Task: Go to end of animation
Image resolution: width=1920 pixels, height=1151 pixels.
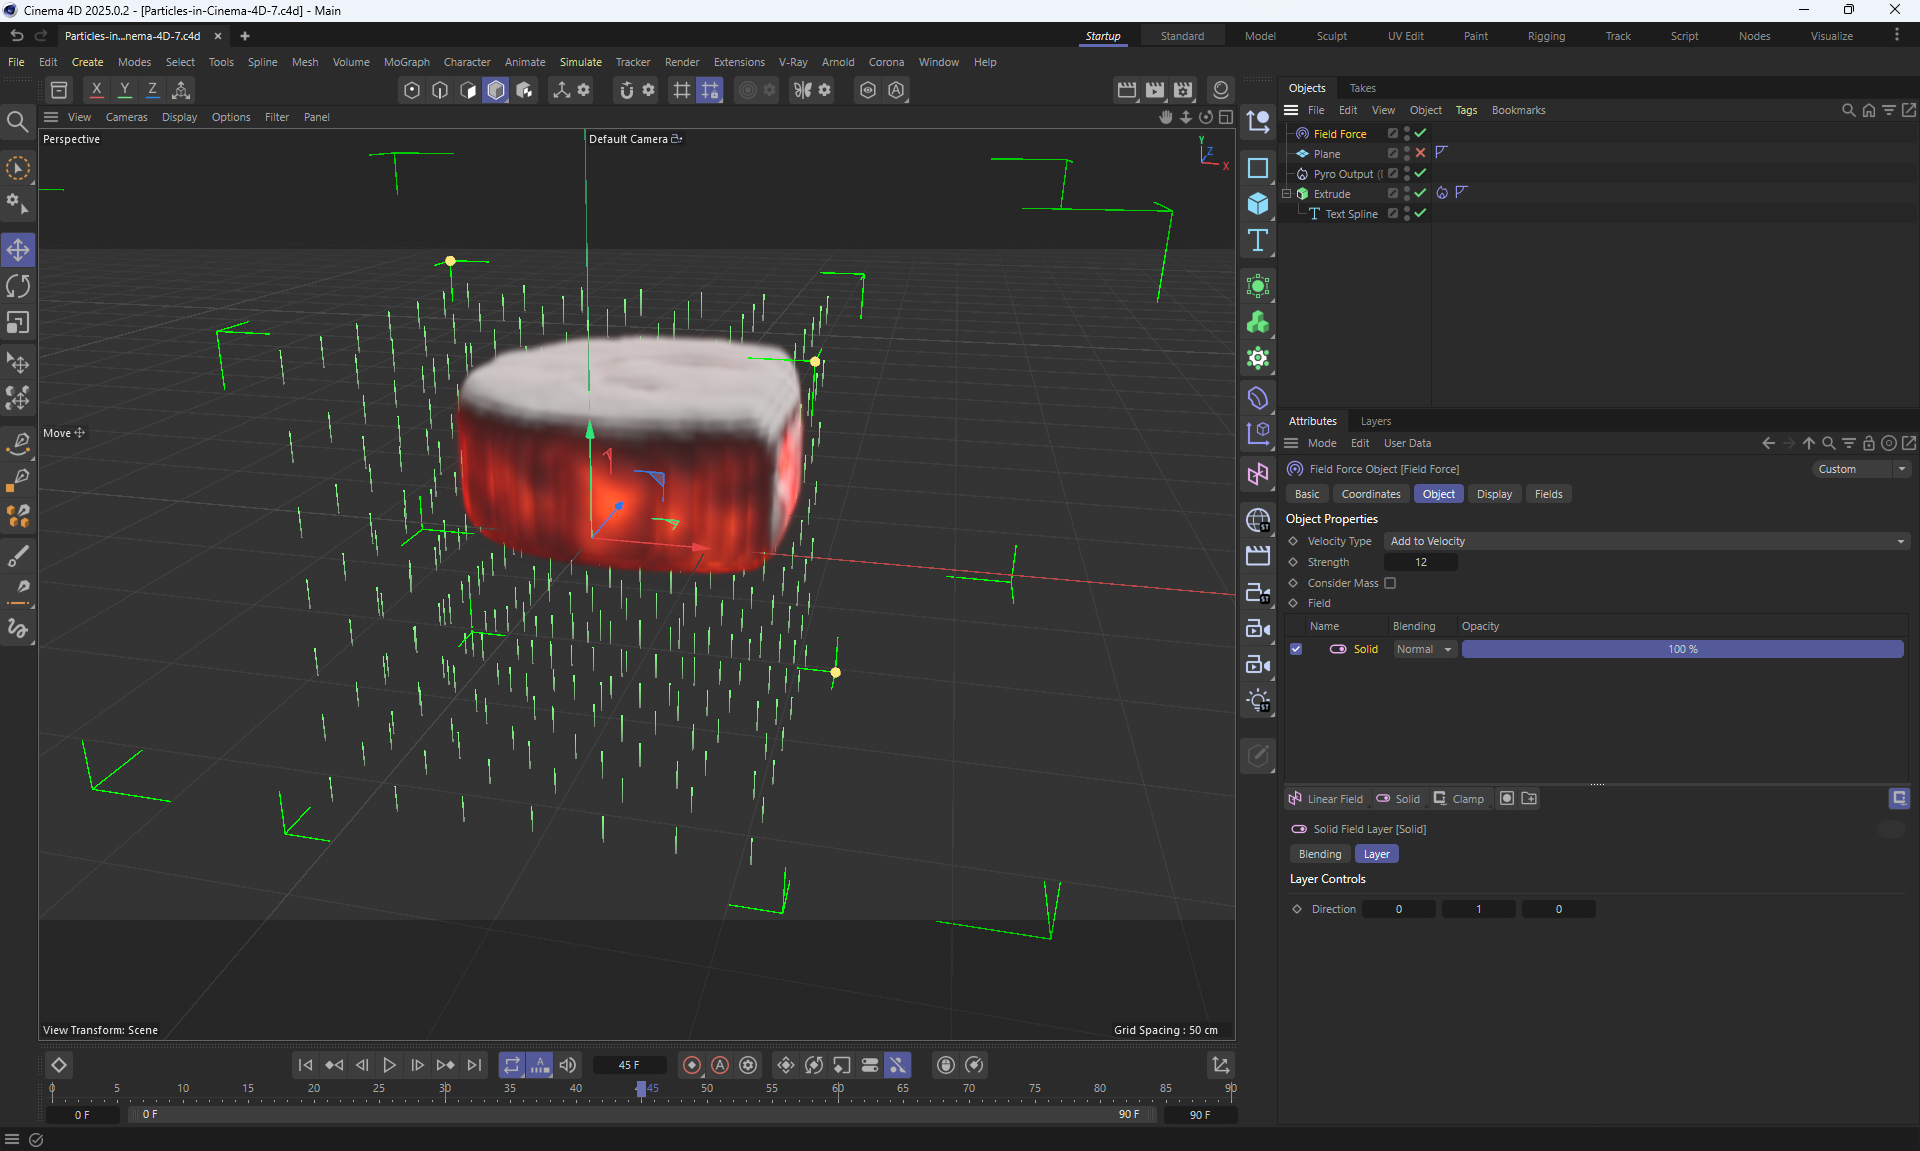Action: [474, 1065]
